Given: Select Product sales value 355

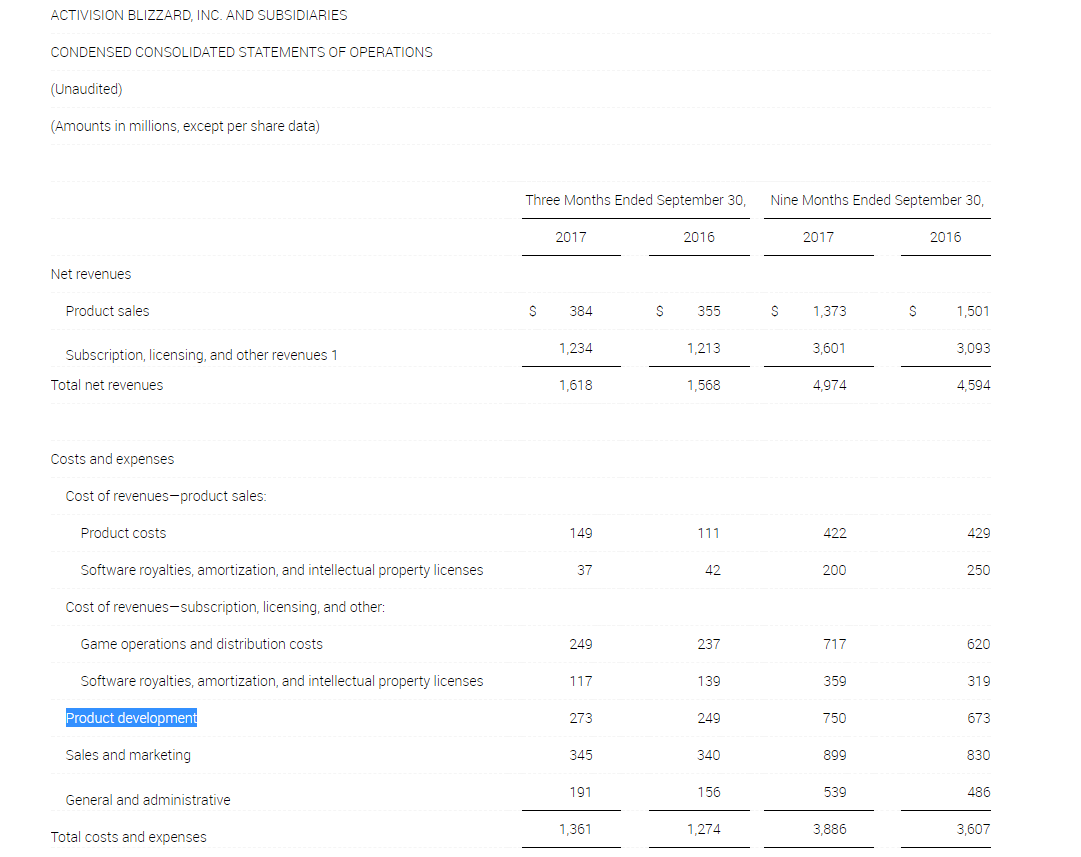Looking at the screenshot, I should 709,311.
